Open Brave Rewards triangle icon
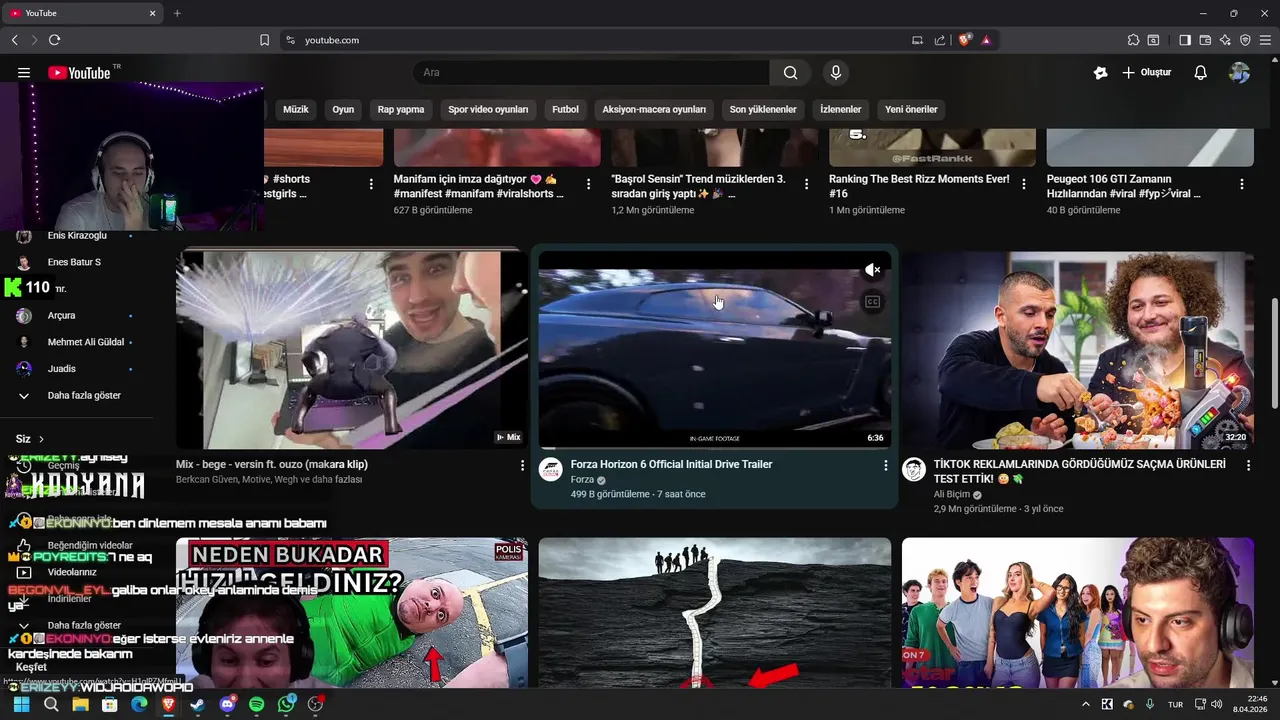 tap(986, 40)
